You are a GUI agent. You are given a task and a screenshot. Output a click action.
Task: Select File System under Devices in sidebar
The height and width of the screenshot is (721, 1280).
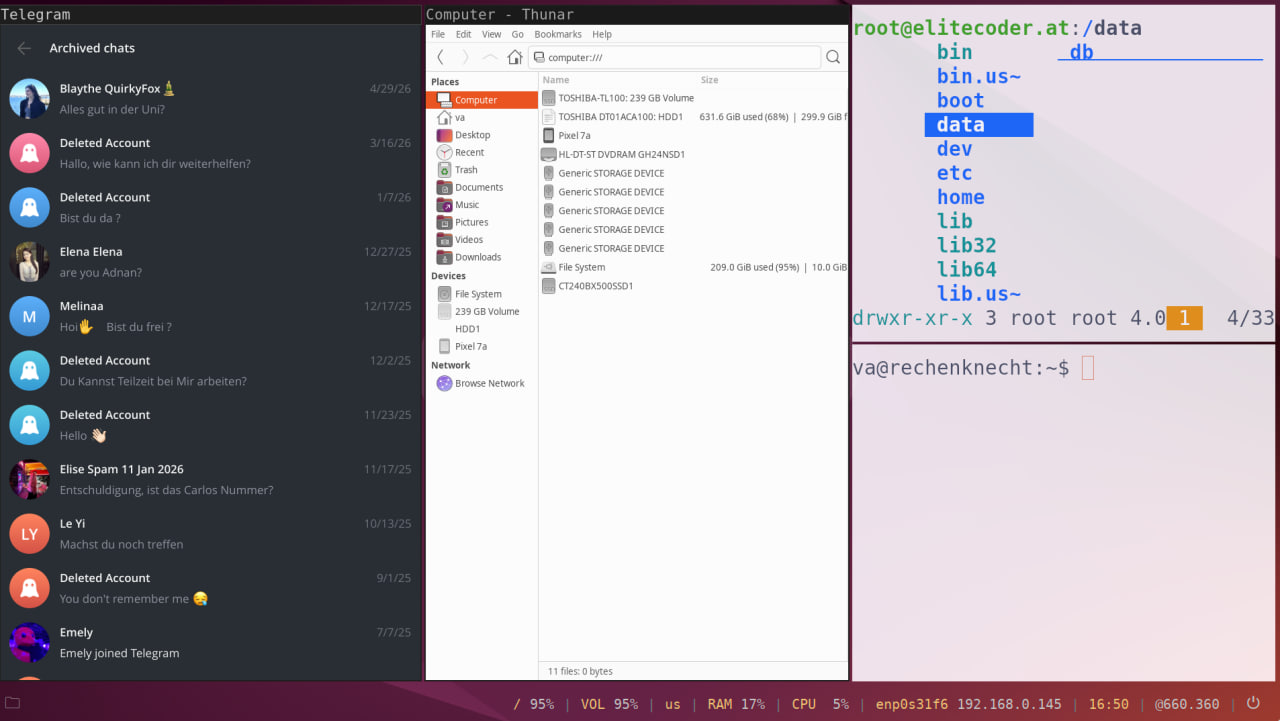tap(482, 294)
